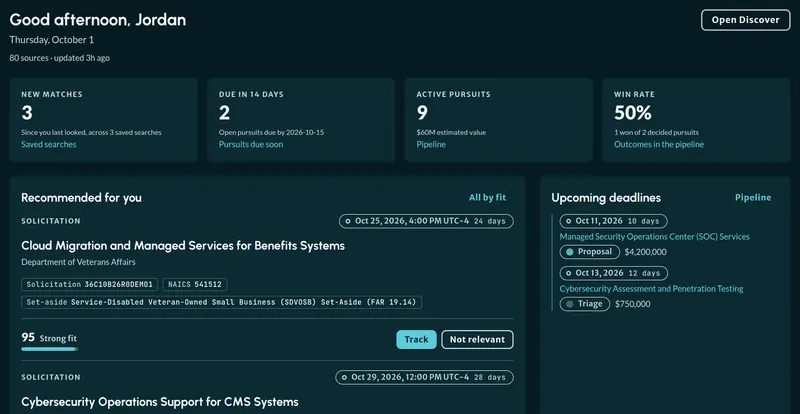This screenshot has height=414, width=800.
Task: Click the NAICS 541512 tag
Action: (195, 284)
